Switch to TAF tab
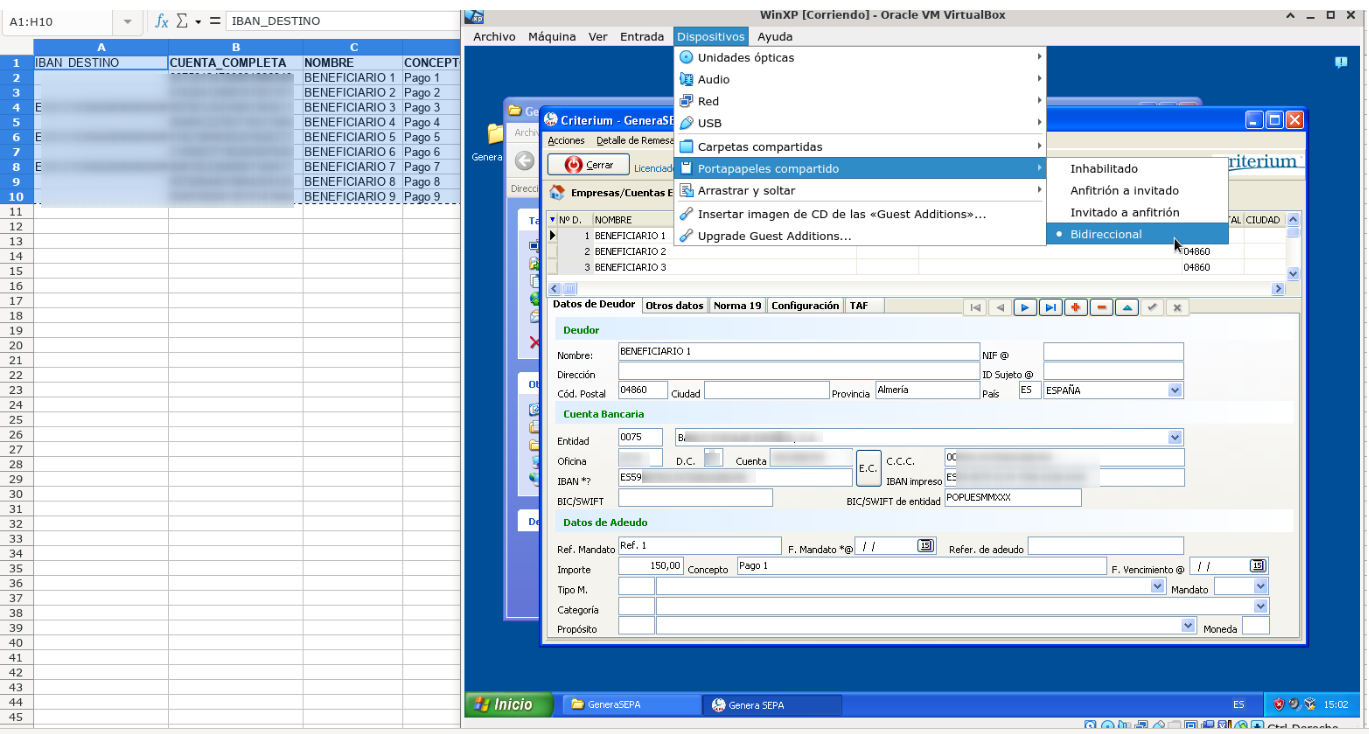1369x734 pixels. coord(858,306)
